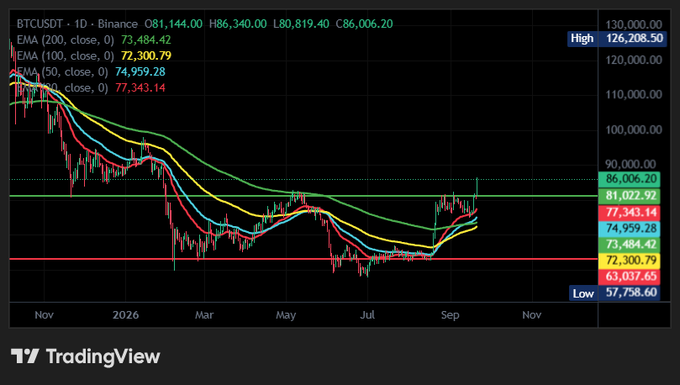
Task: Click the Mar label on time axis
Action: [204, 315]
